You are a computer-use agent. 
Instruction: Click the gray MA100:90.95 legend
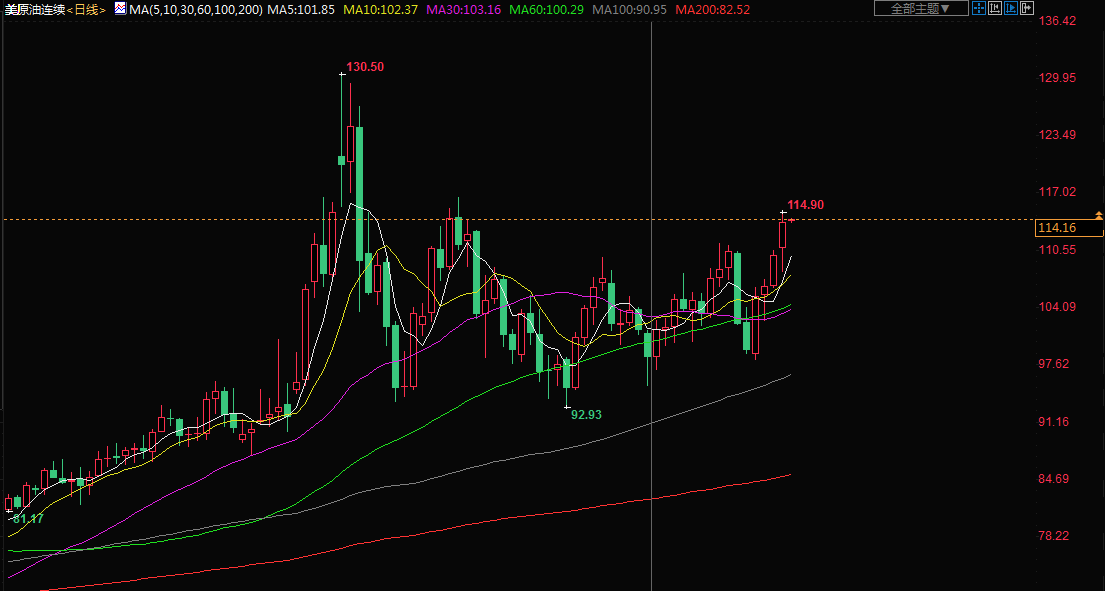(629, 9)
